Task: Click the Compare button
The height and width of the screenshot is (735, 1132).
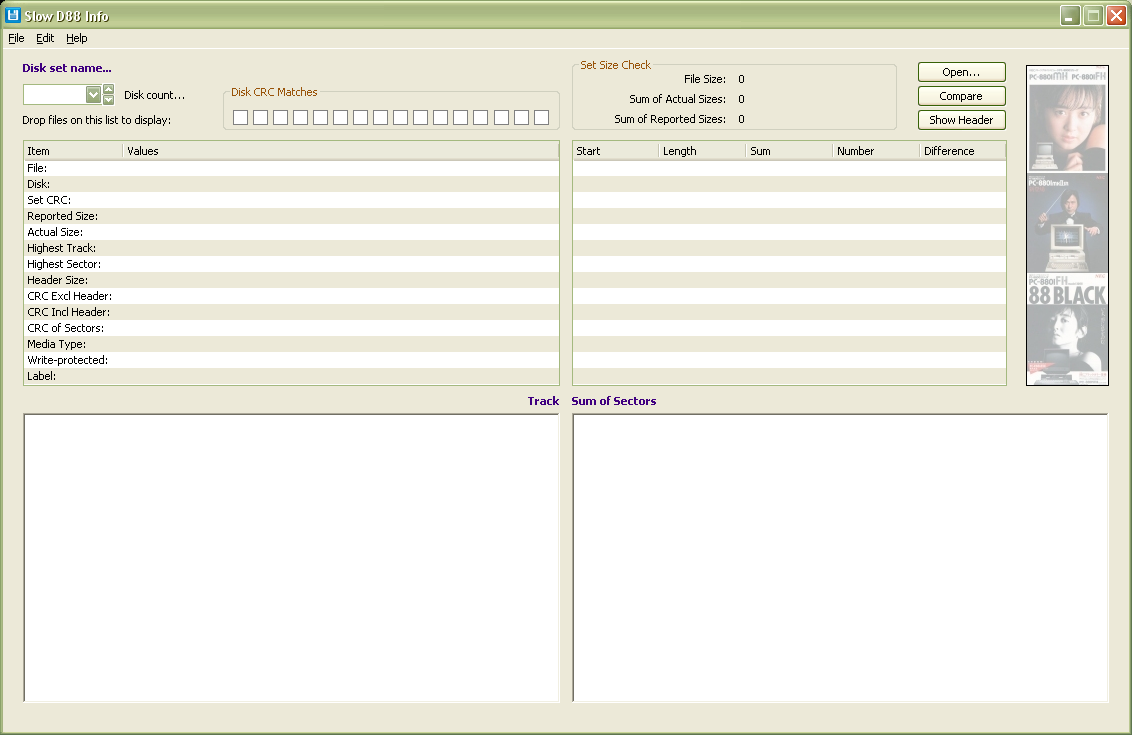Action: (961, 96)
